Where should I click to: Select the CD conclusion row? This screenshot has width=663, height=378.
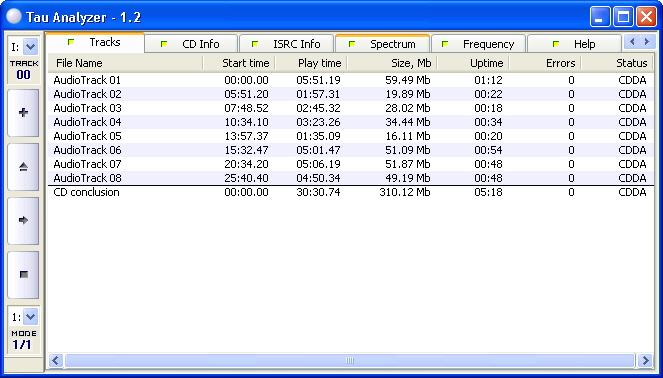pos(351,192)
